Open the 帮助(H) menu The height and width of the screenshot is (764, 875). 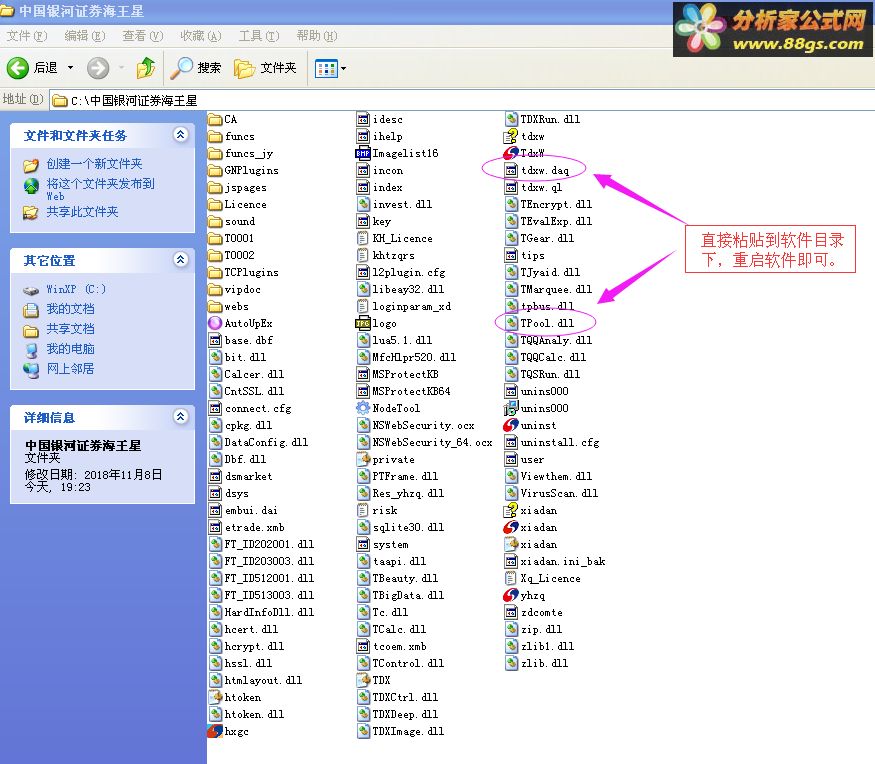pos(317,36)
